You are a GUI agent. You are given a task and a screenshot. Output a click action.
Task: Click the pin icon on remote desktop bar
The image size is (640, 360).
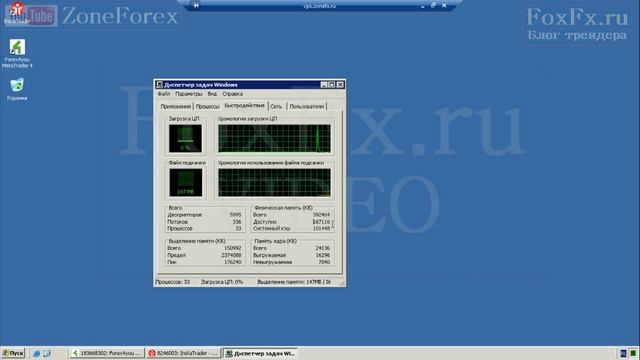[196, 5]
